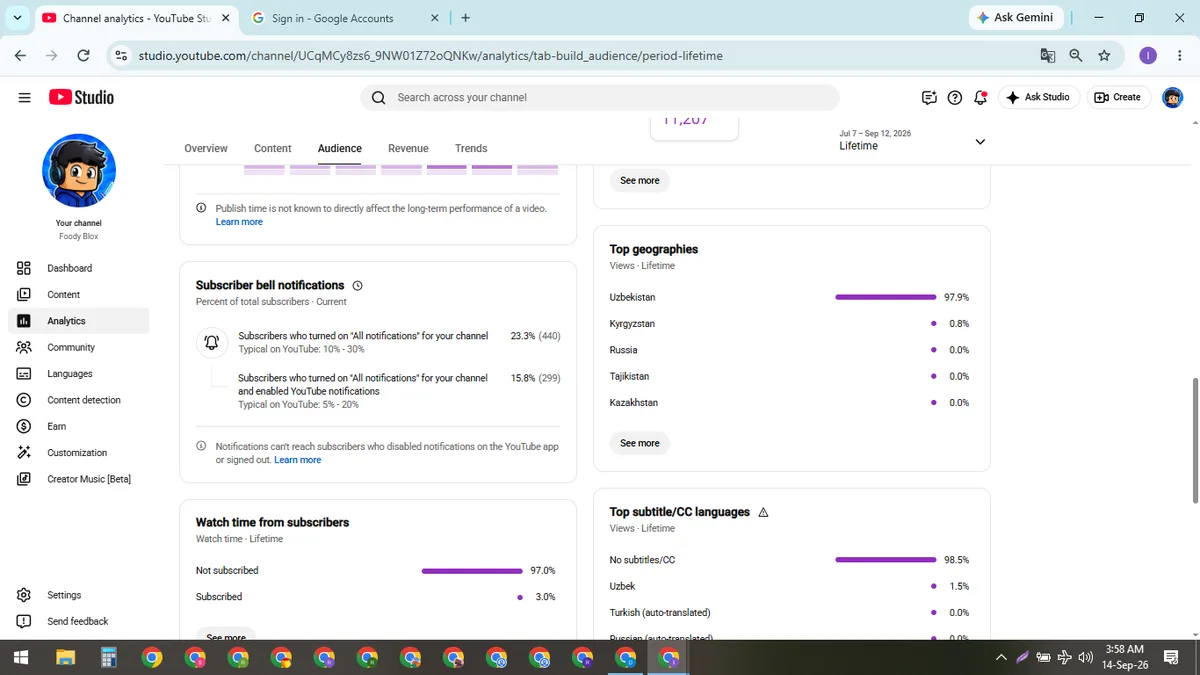Click See more under Top geographies
The width and height of the screenshot is (1200, 675).
[x=640, y=443]
